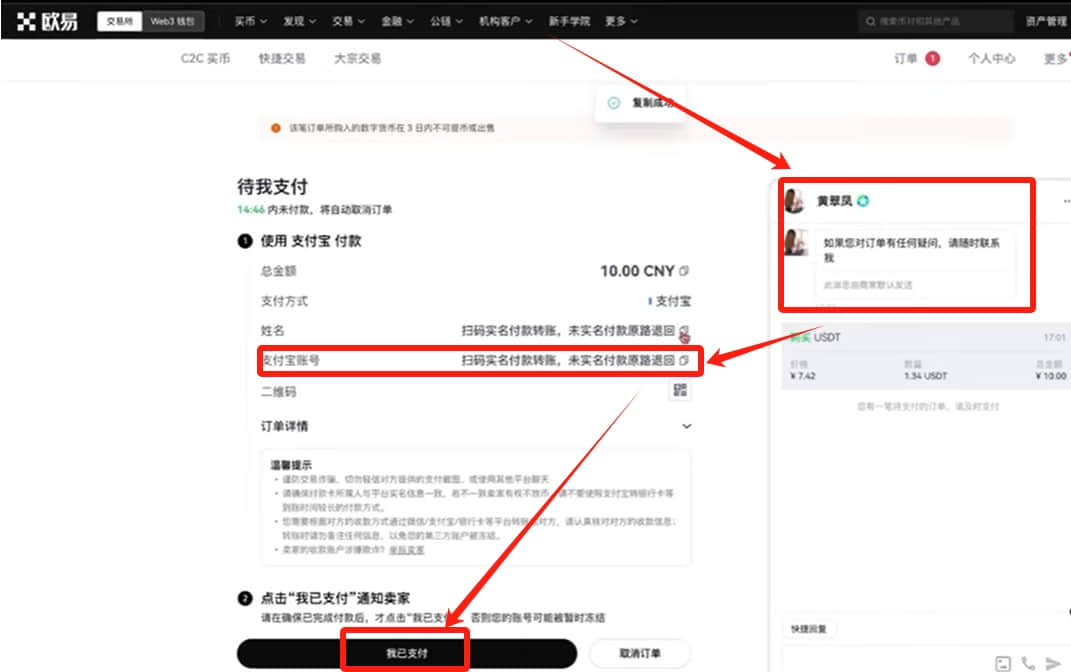Click the 取消订单 button
Viewport: 1071px width, 672px height.
point(640,654)
